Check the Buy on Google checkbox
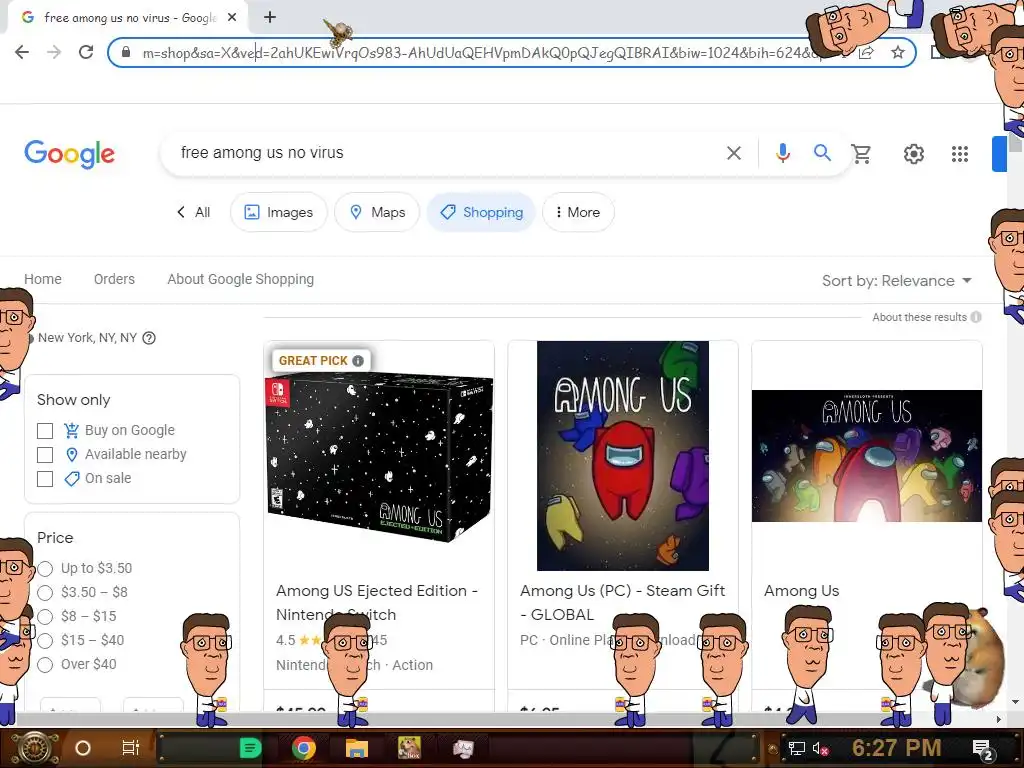 (x=45, y=431)
